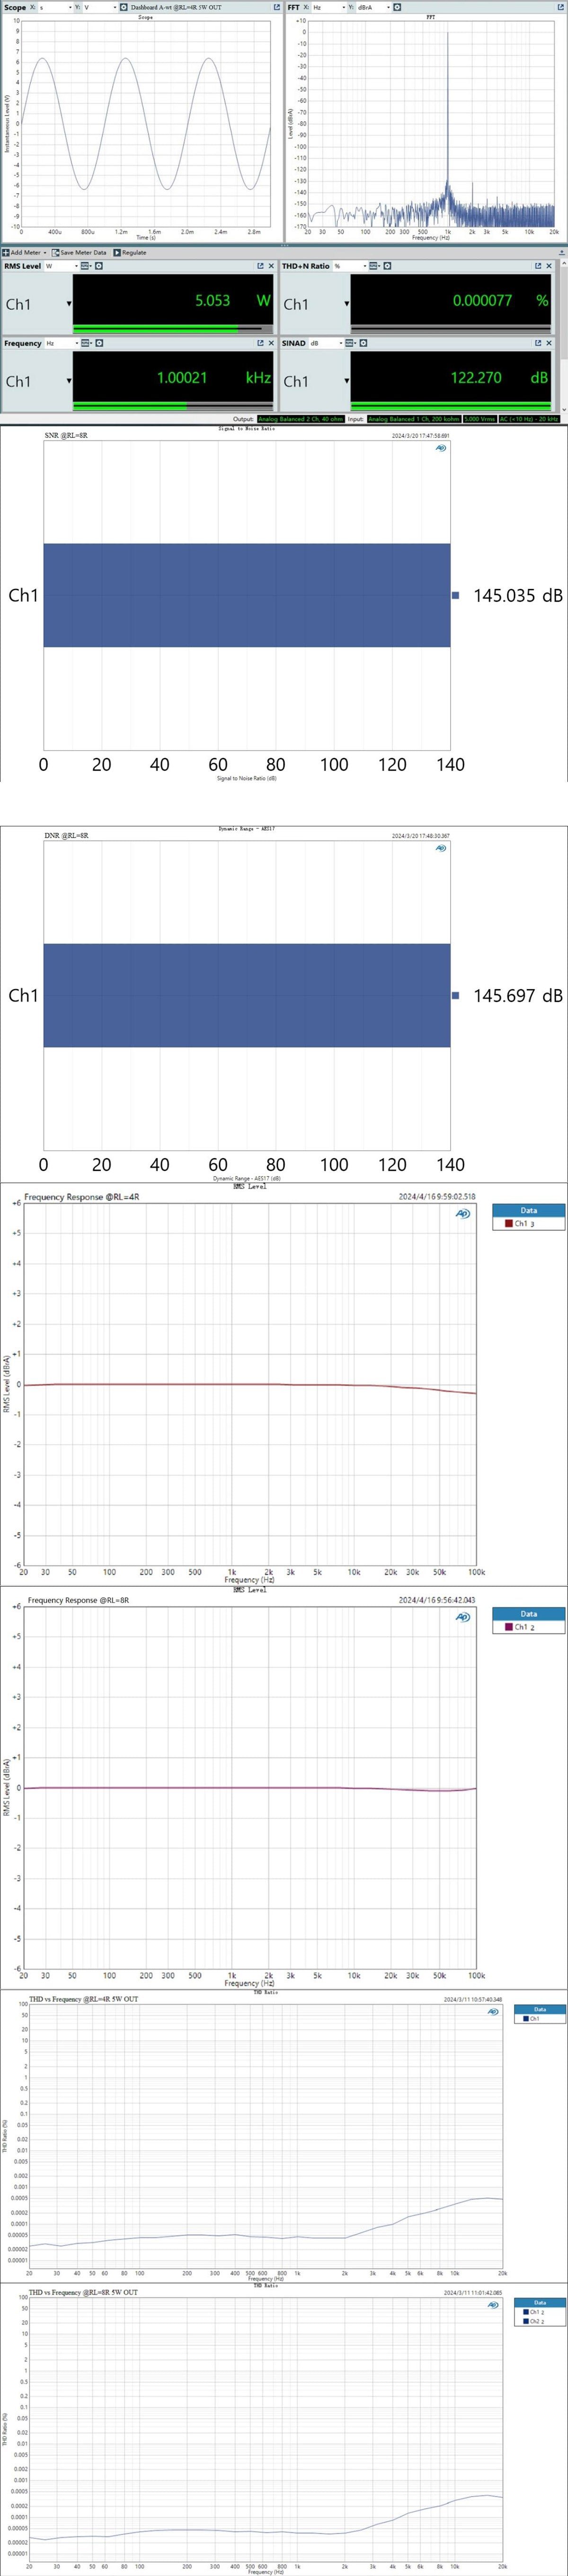Click the Analog Balanced output status field
The width and height of the screenshot is (568, 2576).
coord(300,419)
